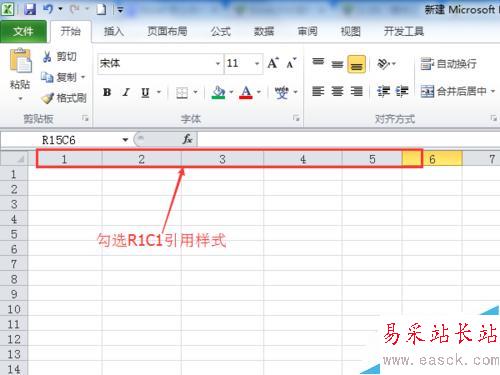The height and width of the screenshot is (375, 500).
Task: Click the Redo icon in quick access toolbar
Action: (74, 9)
